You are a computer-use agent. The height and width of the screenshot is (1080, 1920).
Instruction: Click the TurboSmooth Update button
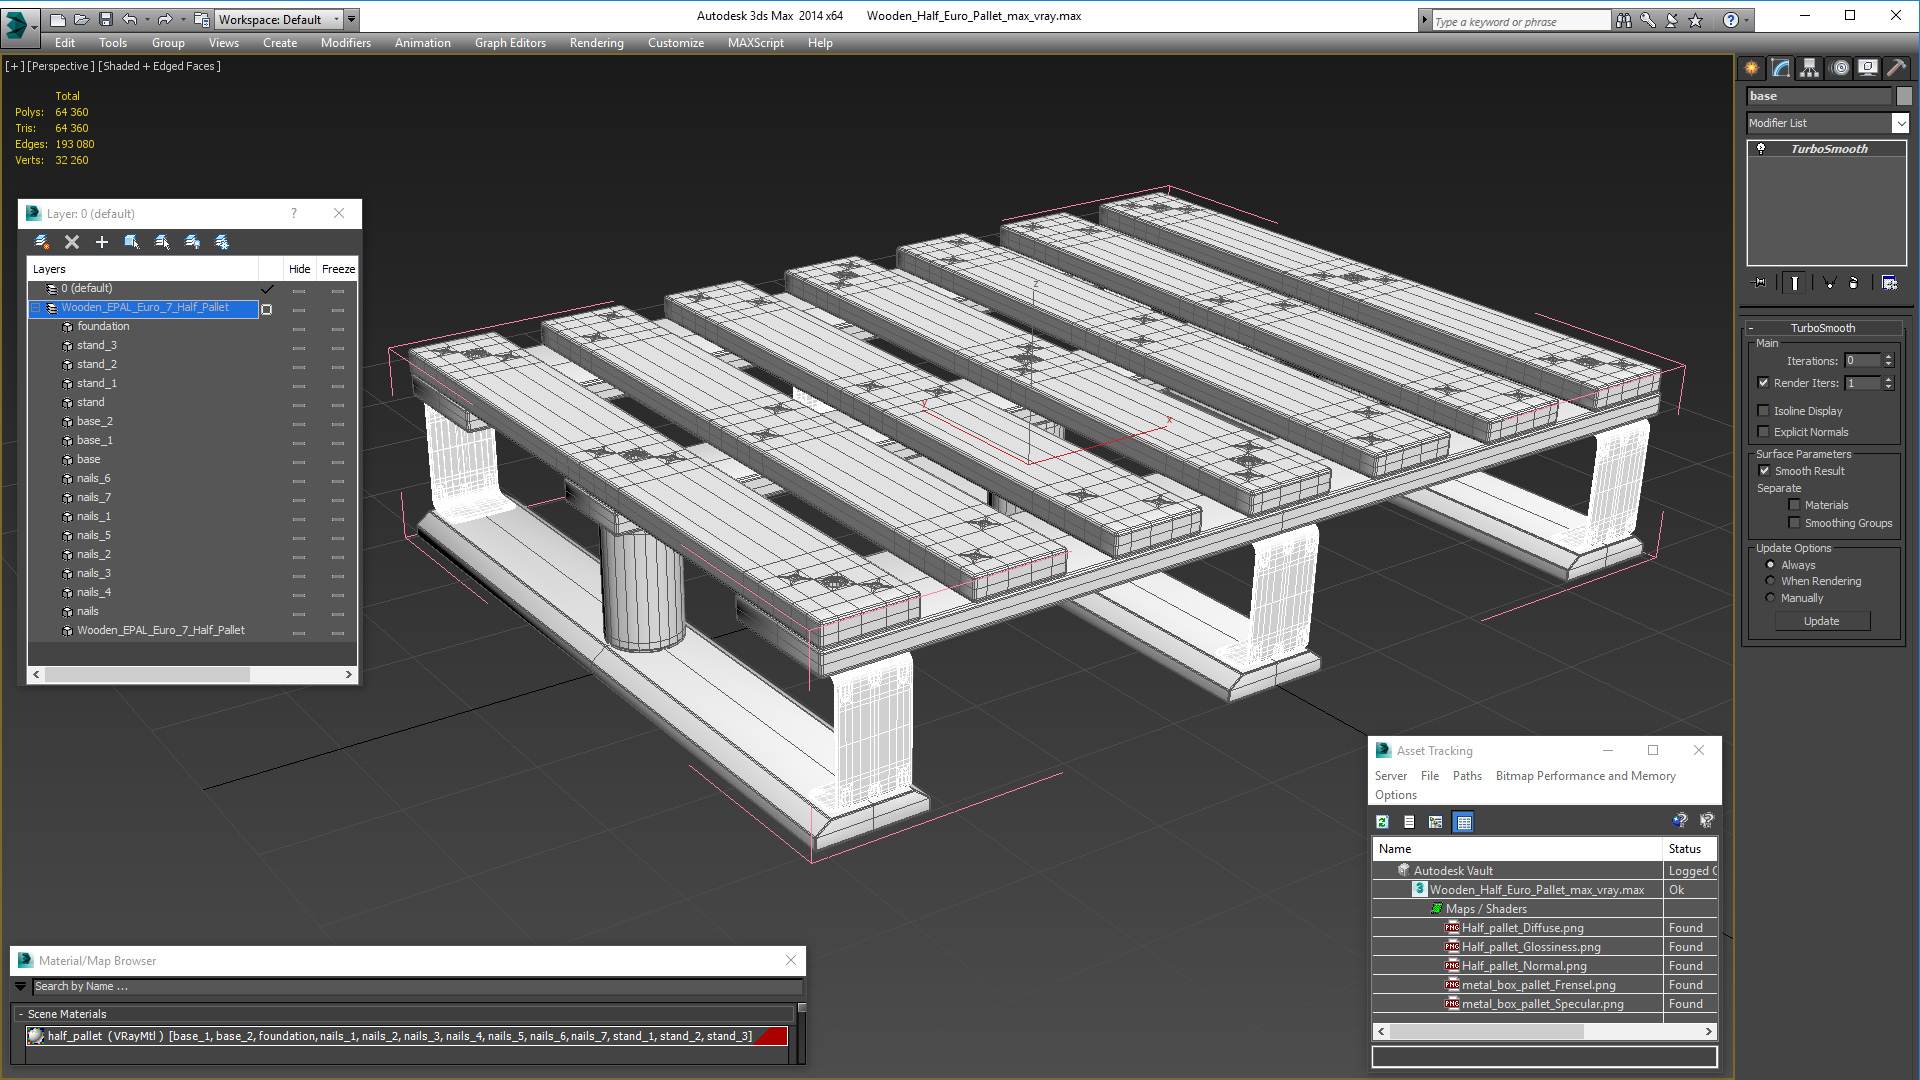click(1821, 621)
